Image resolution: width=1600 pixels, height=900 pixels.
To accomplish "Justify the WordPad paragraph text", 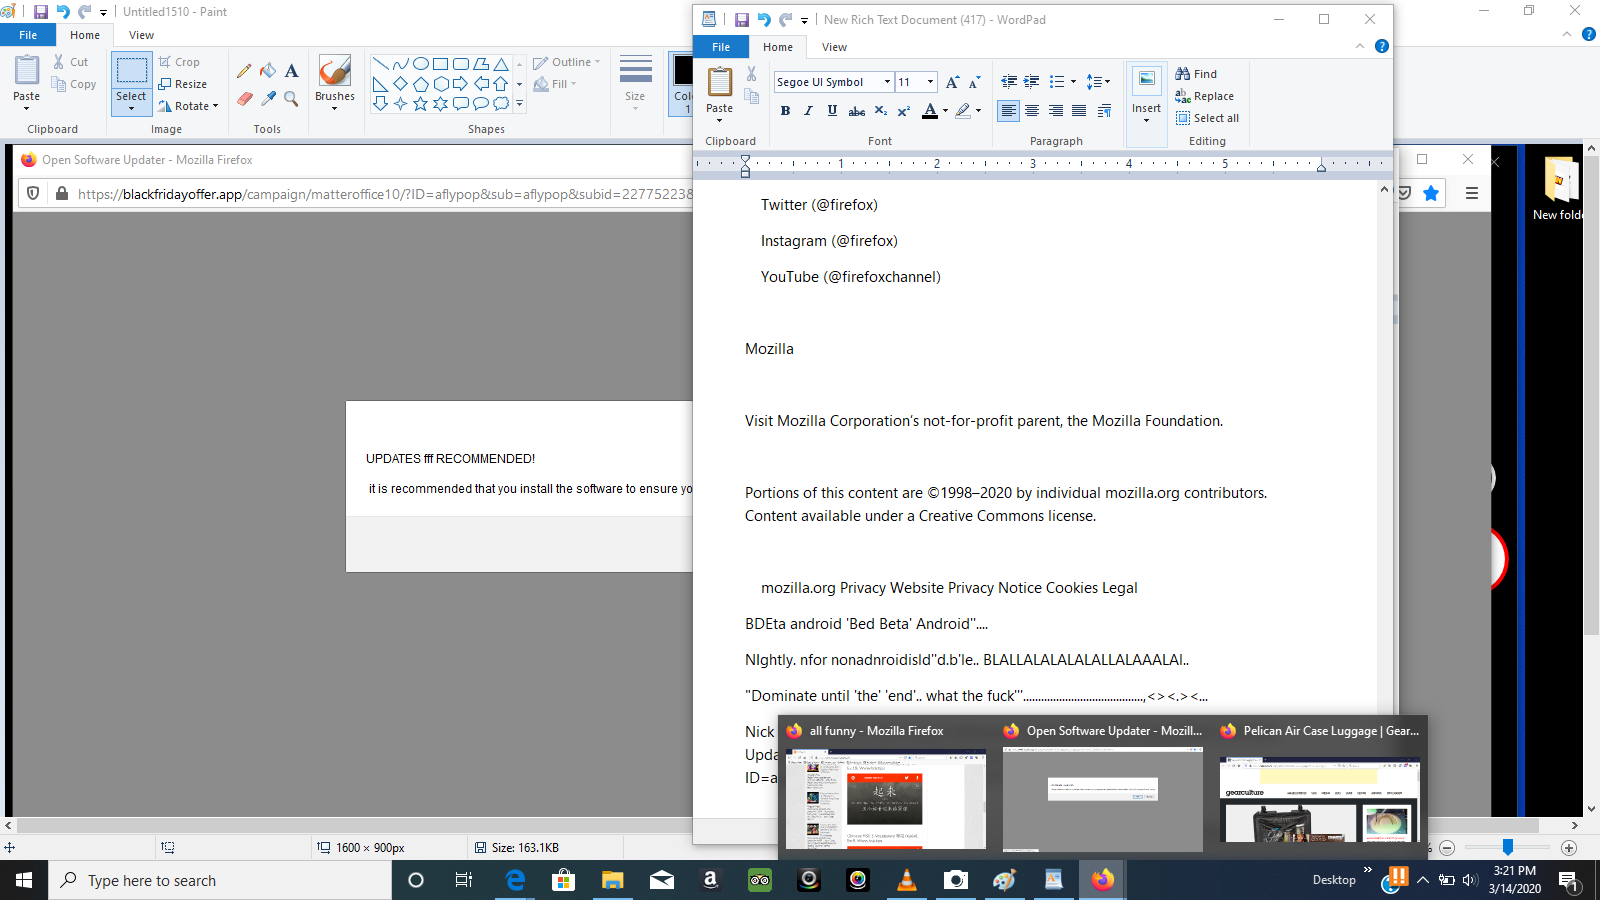I will [x=1079, y=111].
